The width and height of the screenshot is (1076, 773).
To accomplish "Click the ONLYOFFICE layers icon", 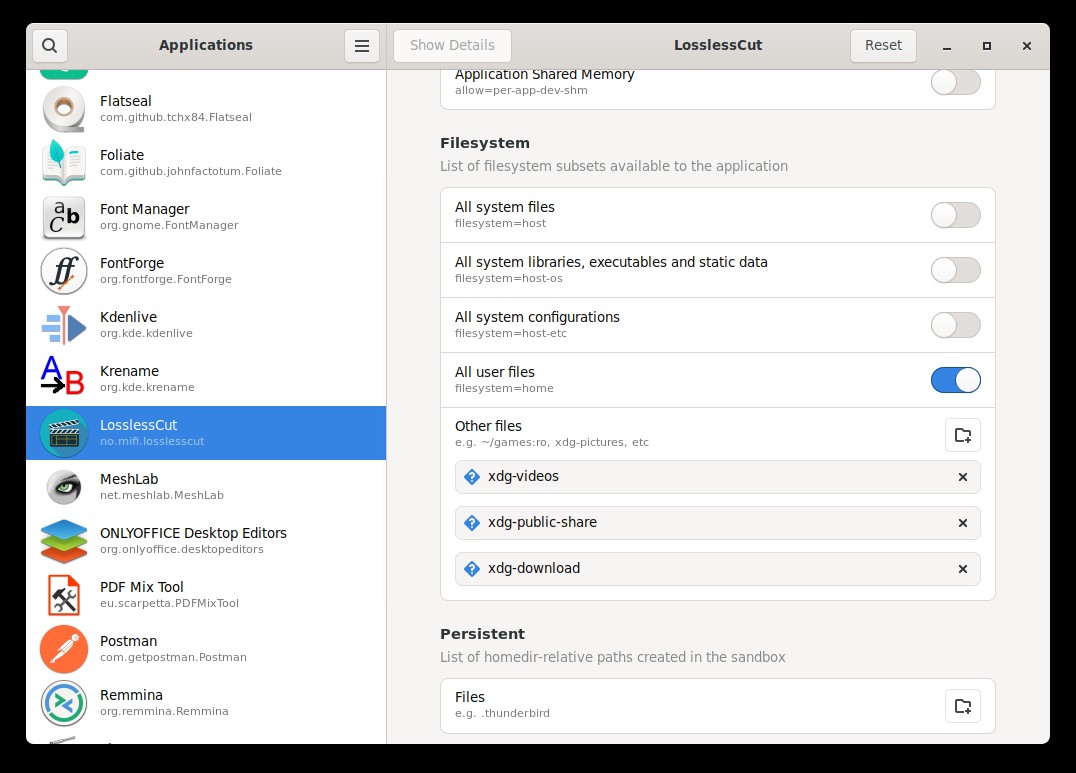I will 64,541.
